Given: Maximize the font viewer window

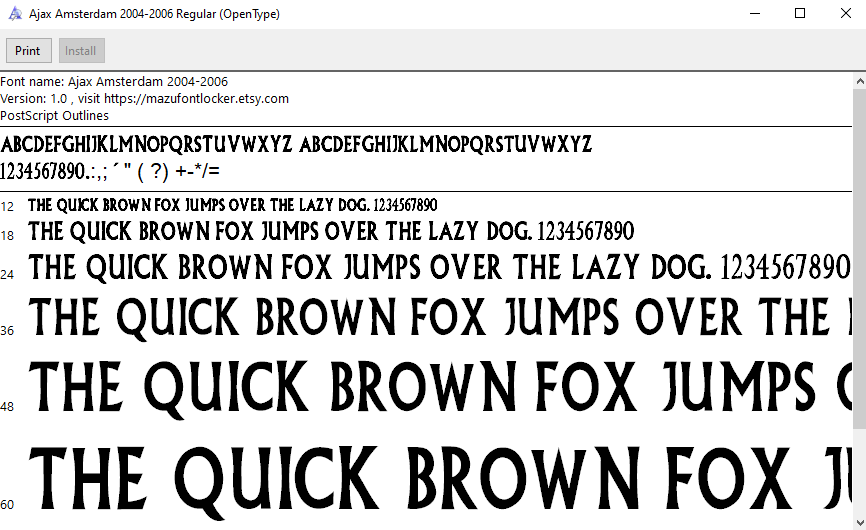Looking at the screenshot, I should [x=800, y=14].
